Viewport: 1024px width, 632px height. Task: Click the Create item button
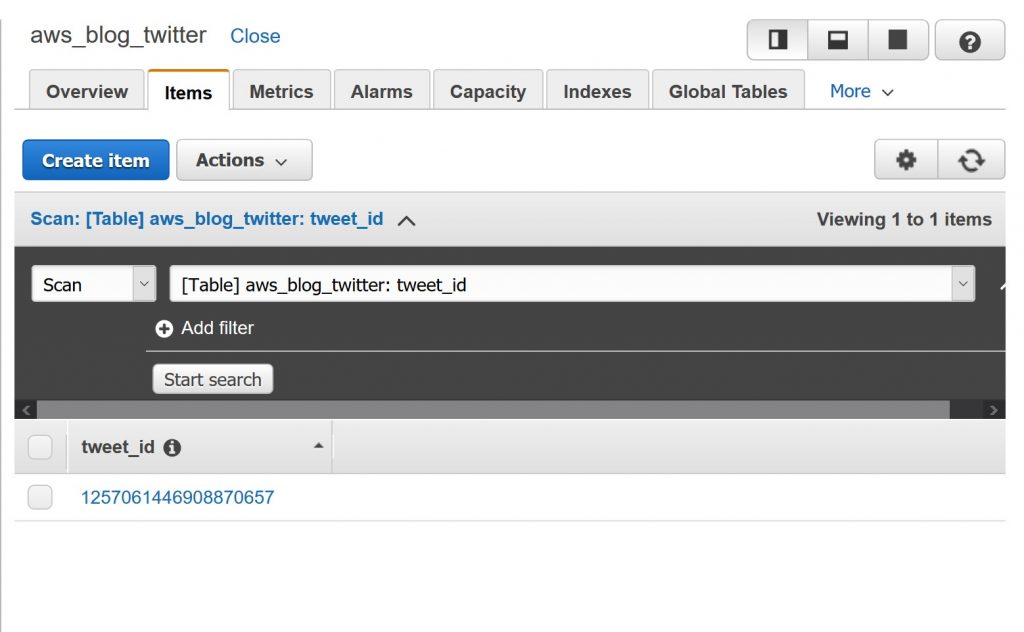[x=96, y=160]
